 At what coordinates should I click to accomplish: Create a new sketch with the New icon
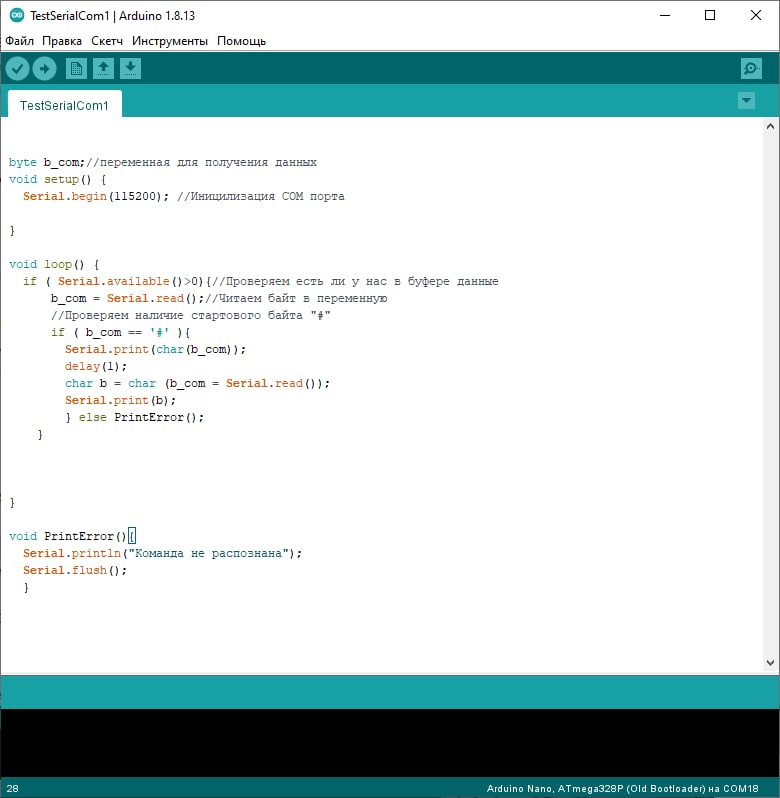click(76, 68)
